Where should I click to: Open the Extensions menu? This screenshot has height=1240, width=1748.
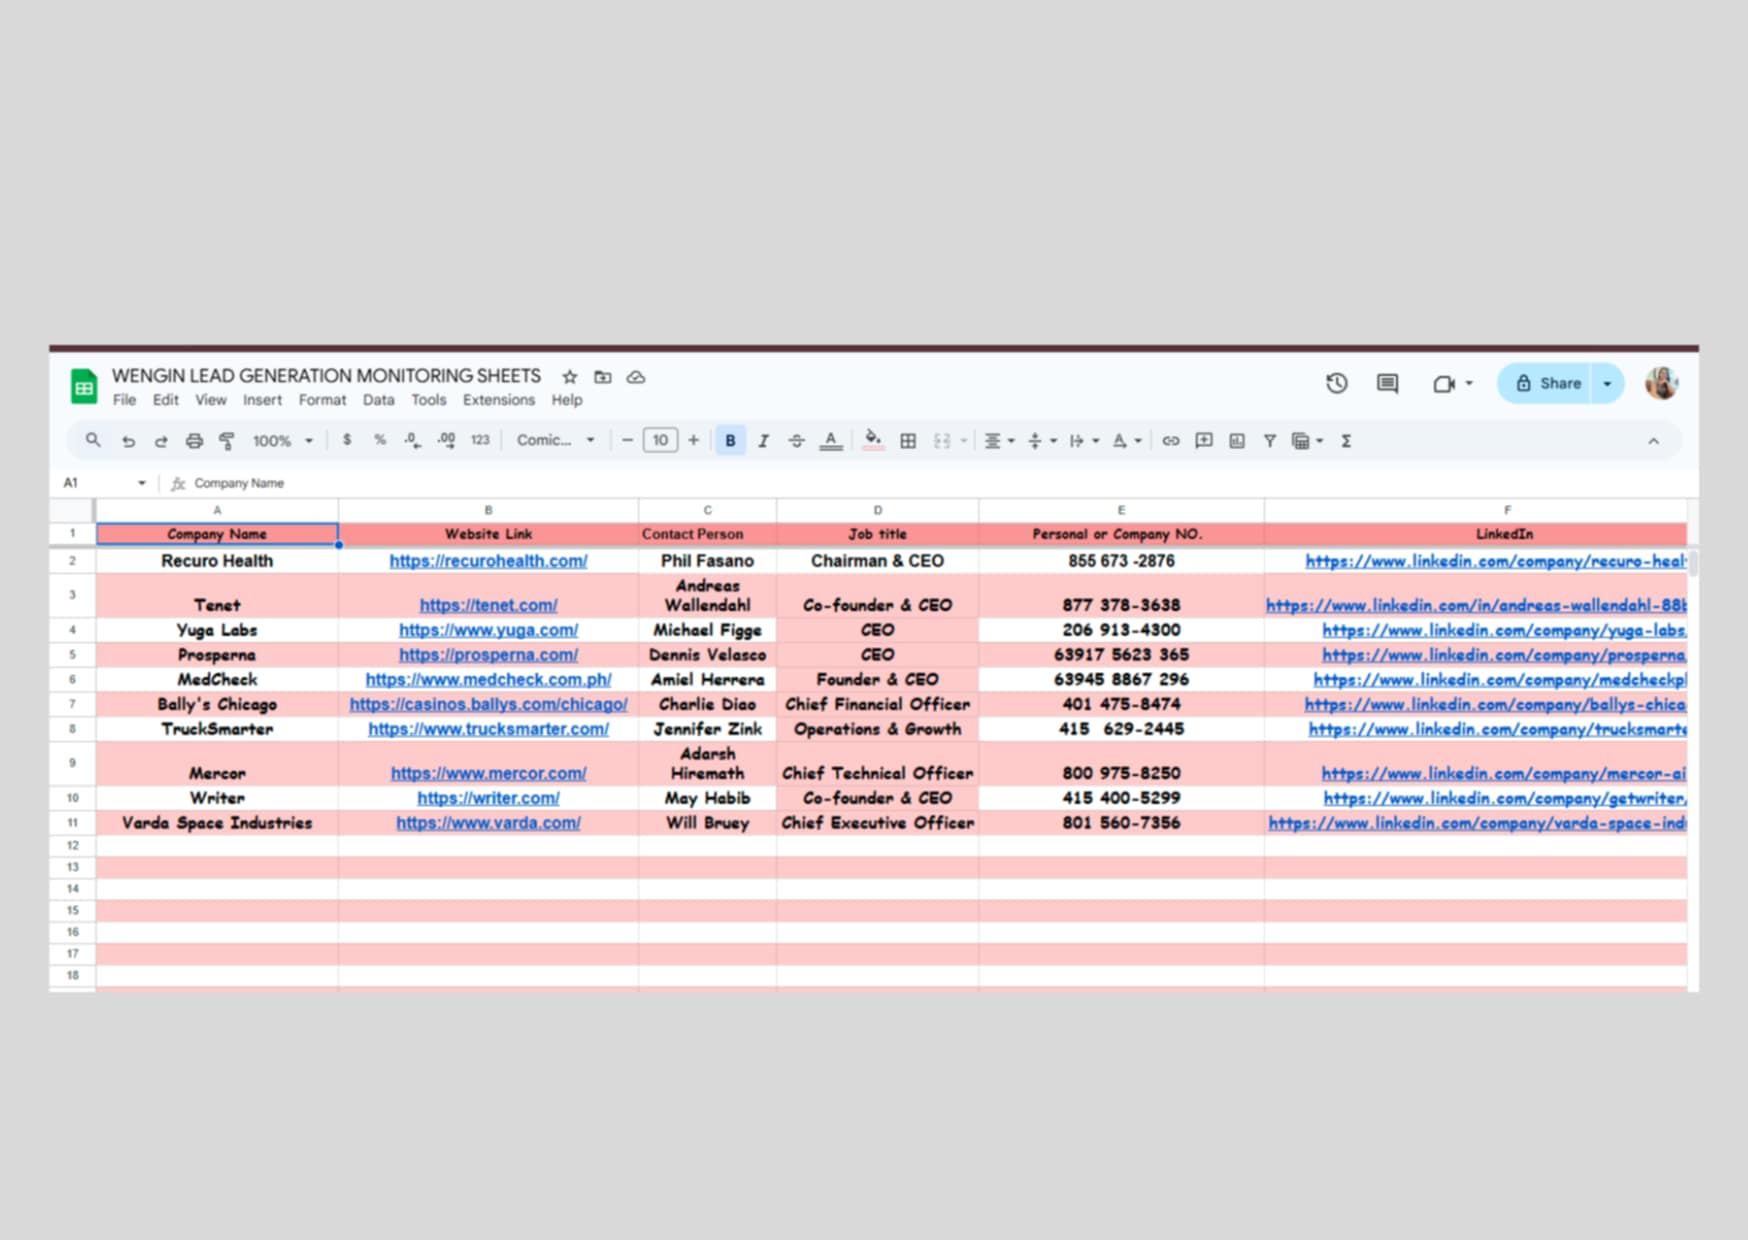tap(498, 400)
